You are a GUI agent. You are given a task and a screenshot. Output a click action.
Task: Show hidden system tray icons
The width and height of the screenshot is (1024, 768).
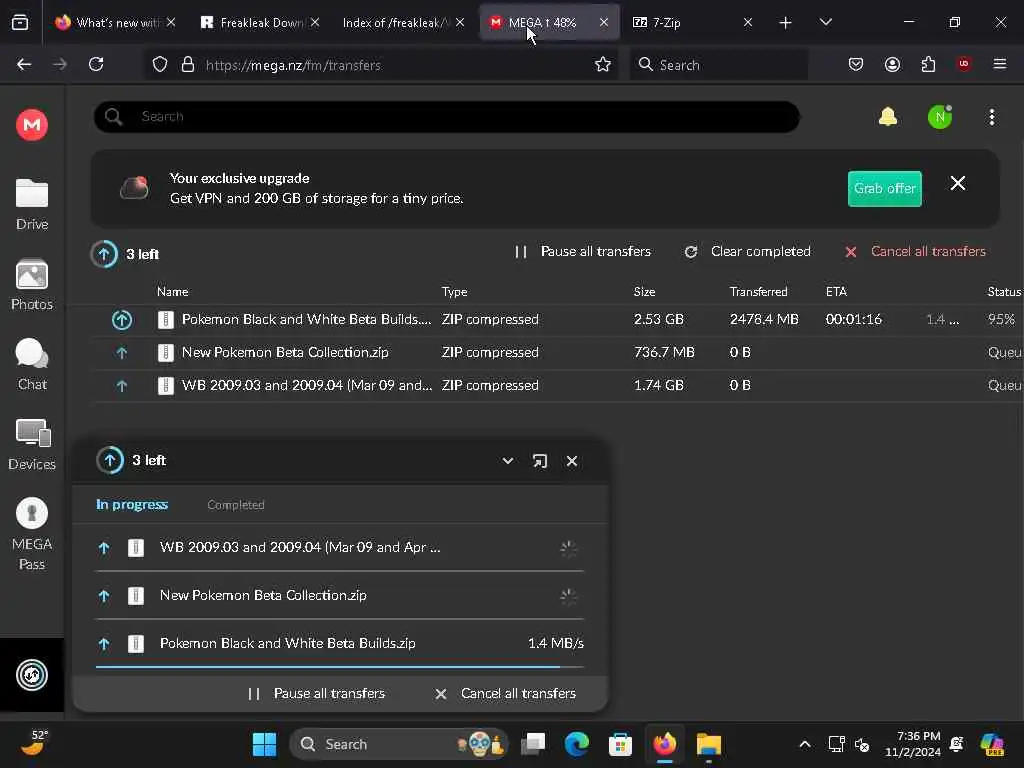pos(805,744)
